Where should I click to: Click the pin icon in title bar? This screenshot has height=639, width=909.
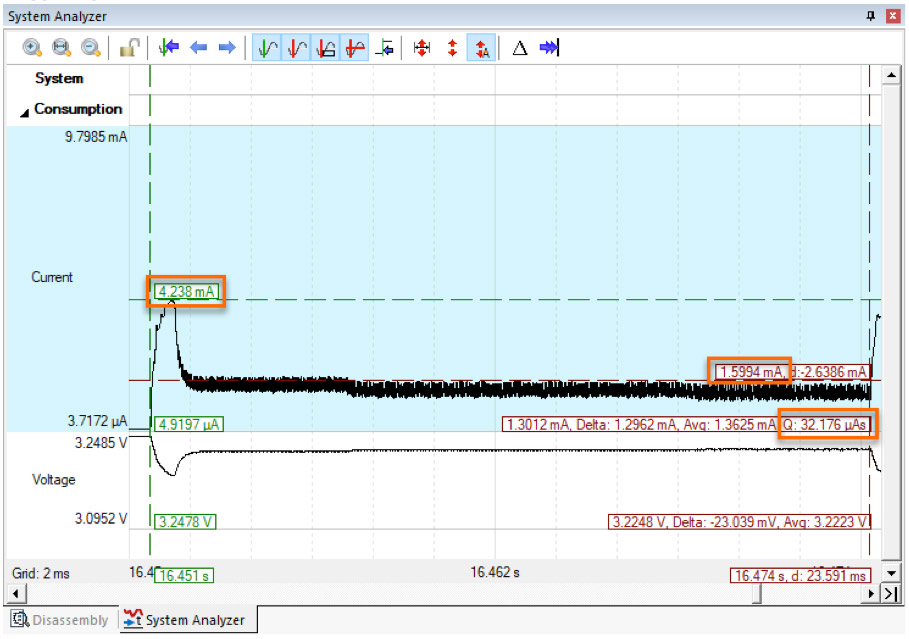tap(870, 16)
